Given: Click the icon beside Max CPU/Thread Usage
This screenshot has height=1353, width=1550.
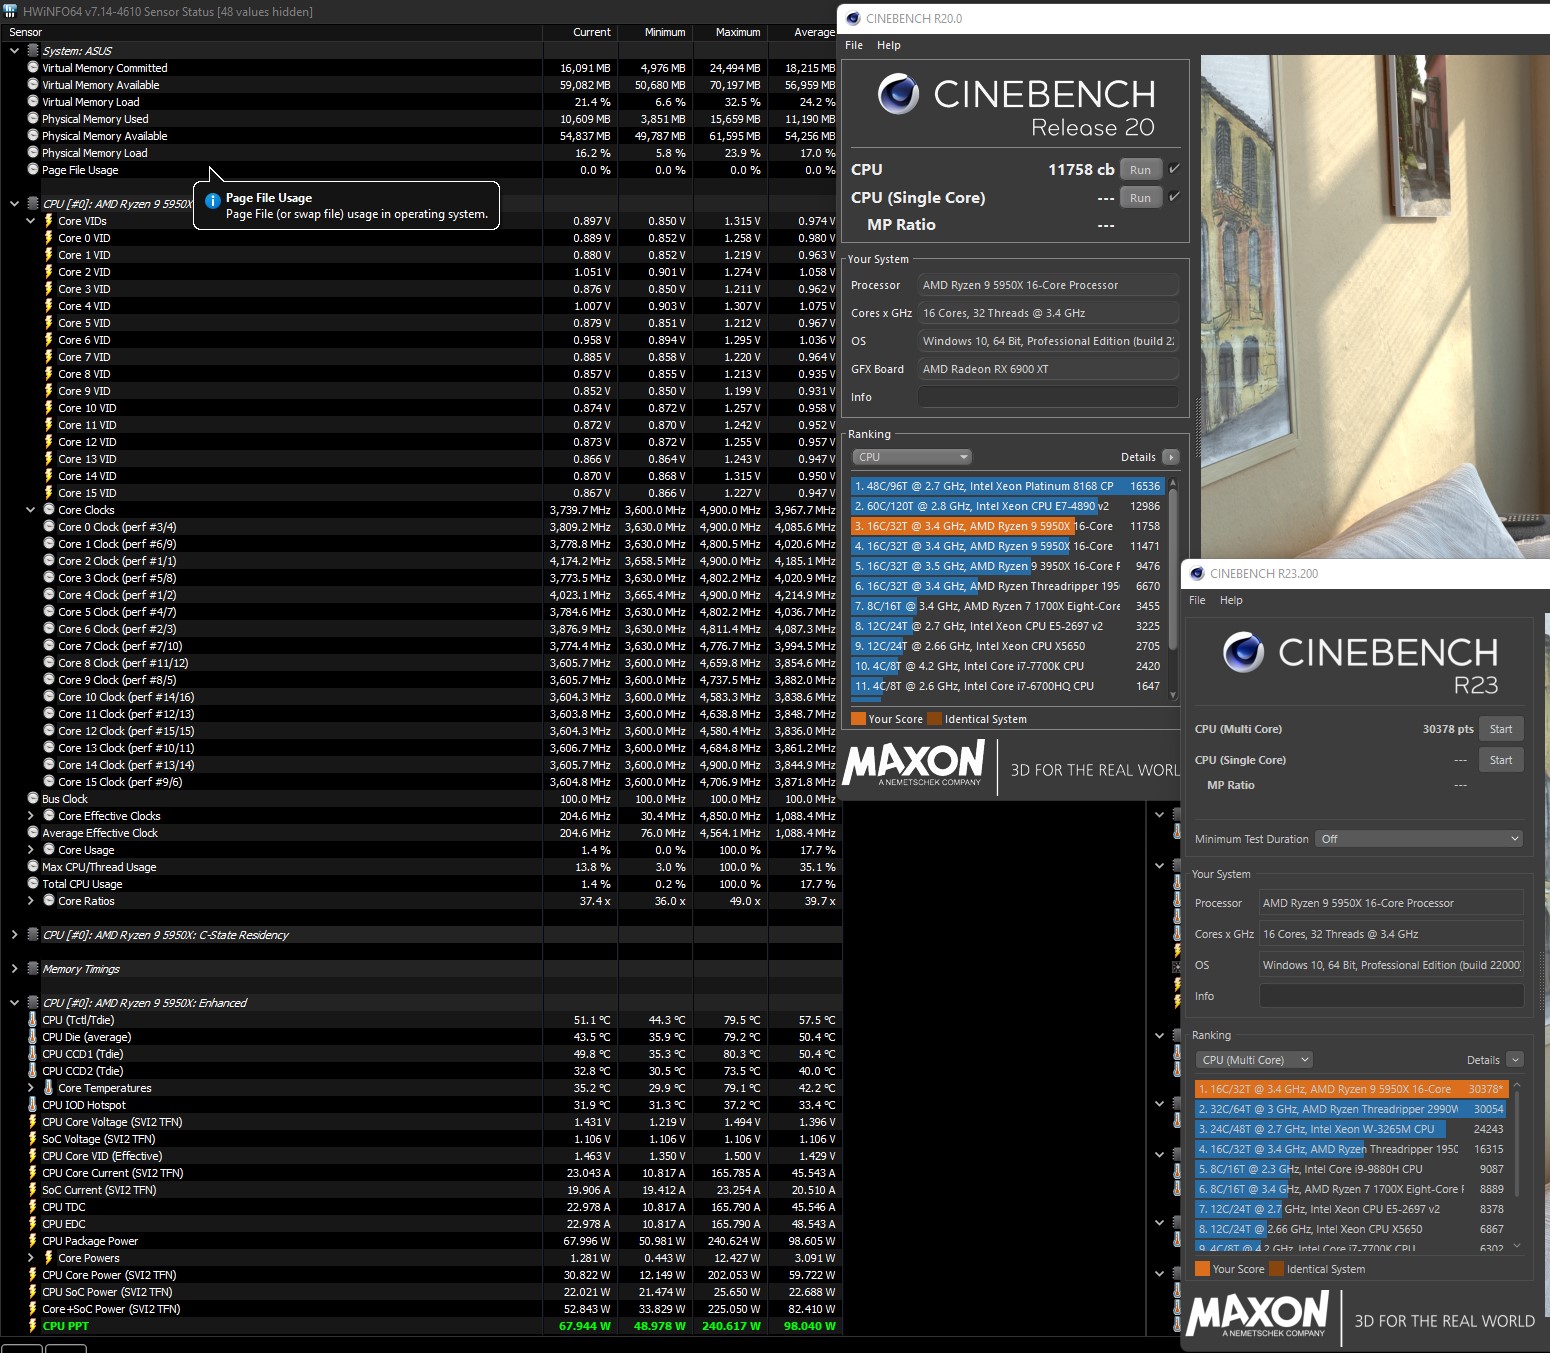Looking at the screenshot, I should pos(33,867).
